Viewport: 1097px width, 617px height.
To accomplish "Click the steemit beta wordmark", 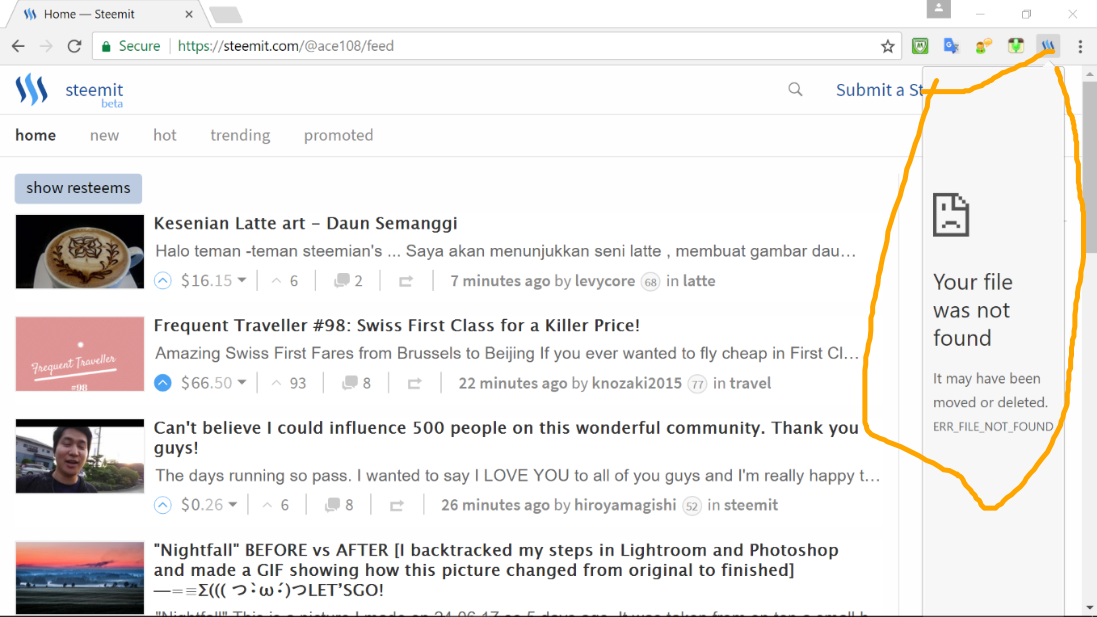I will point(94,94).
